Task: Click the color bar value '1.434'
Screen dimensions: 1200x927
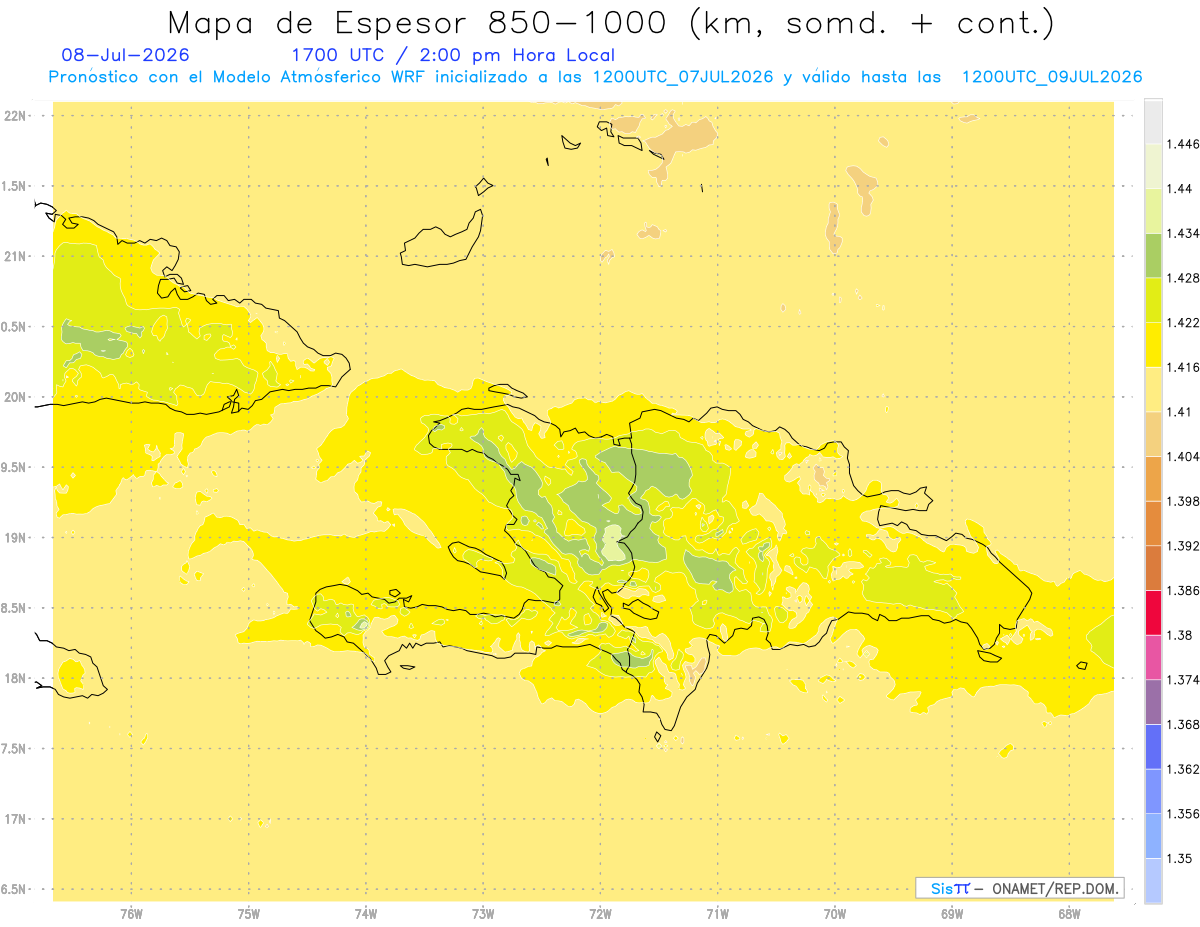Action: [1183, 233]
